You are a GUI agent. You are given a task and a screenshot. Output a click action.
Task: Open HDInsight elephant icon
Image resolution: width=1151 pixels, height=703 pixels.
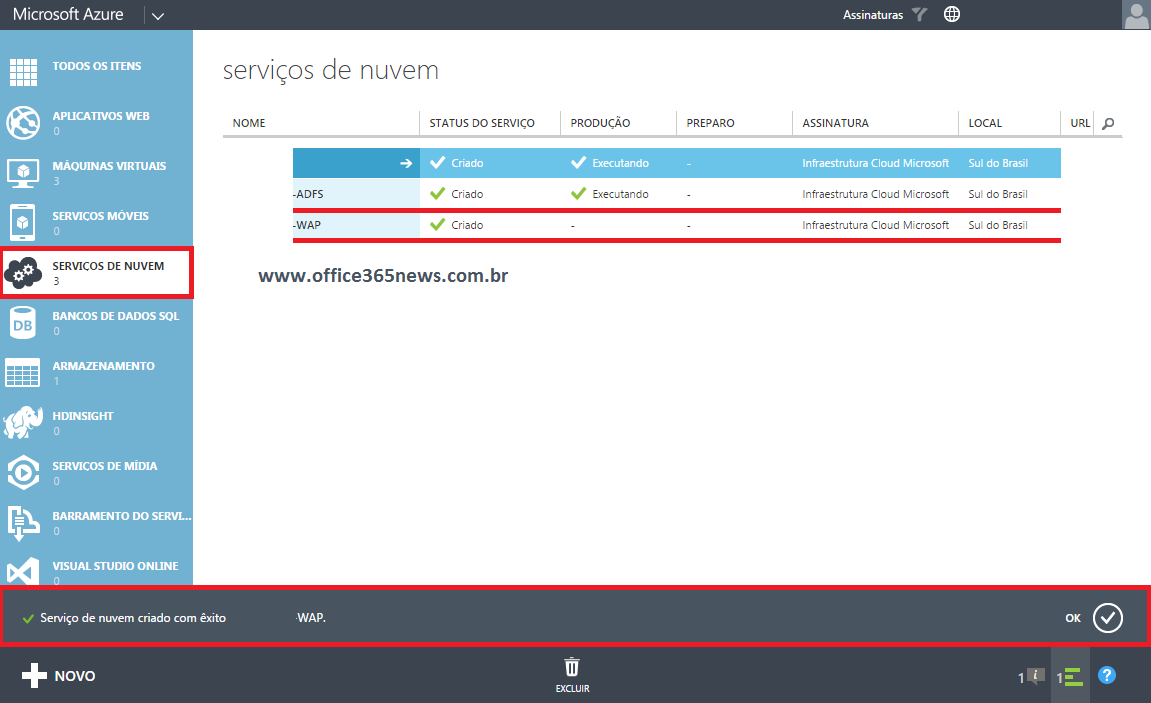(23, 423)
